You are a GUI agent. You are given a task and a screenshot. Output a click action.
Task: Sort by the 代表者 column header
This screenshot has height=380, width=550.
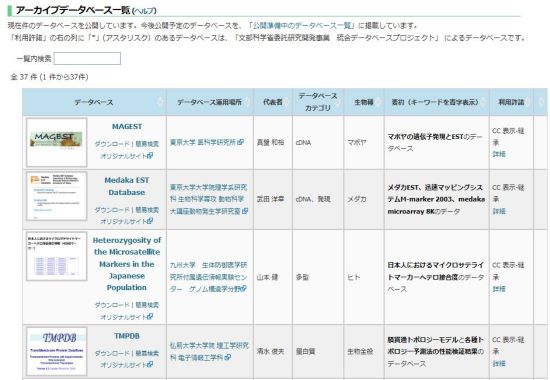tap(273, 102)
